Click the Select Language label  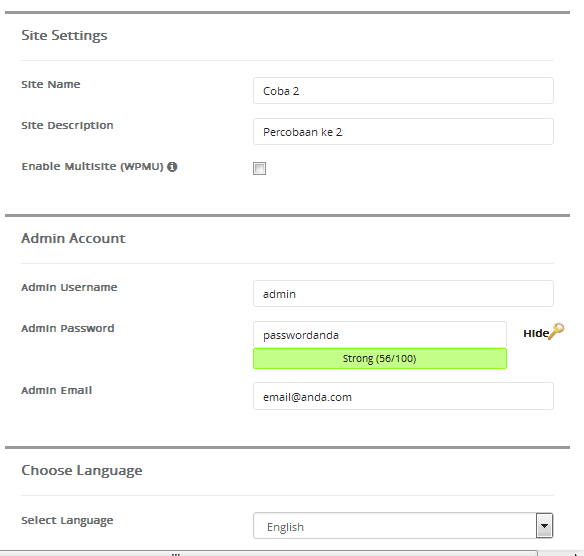point(67,520)
